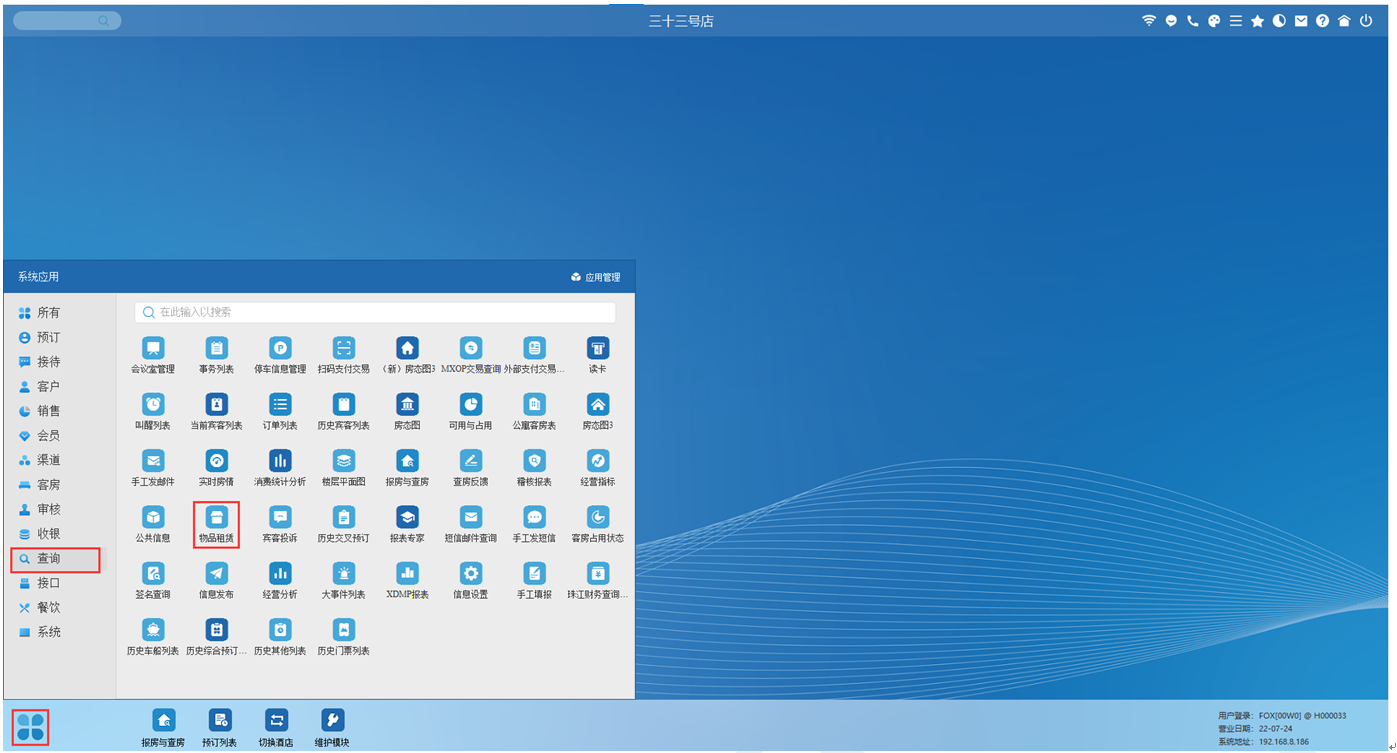This screenshot has width=1397, height=753.
Task: Click the mail envelope icon in top bar
Action: pyautogui.click(x=1301, y=20)
